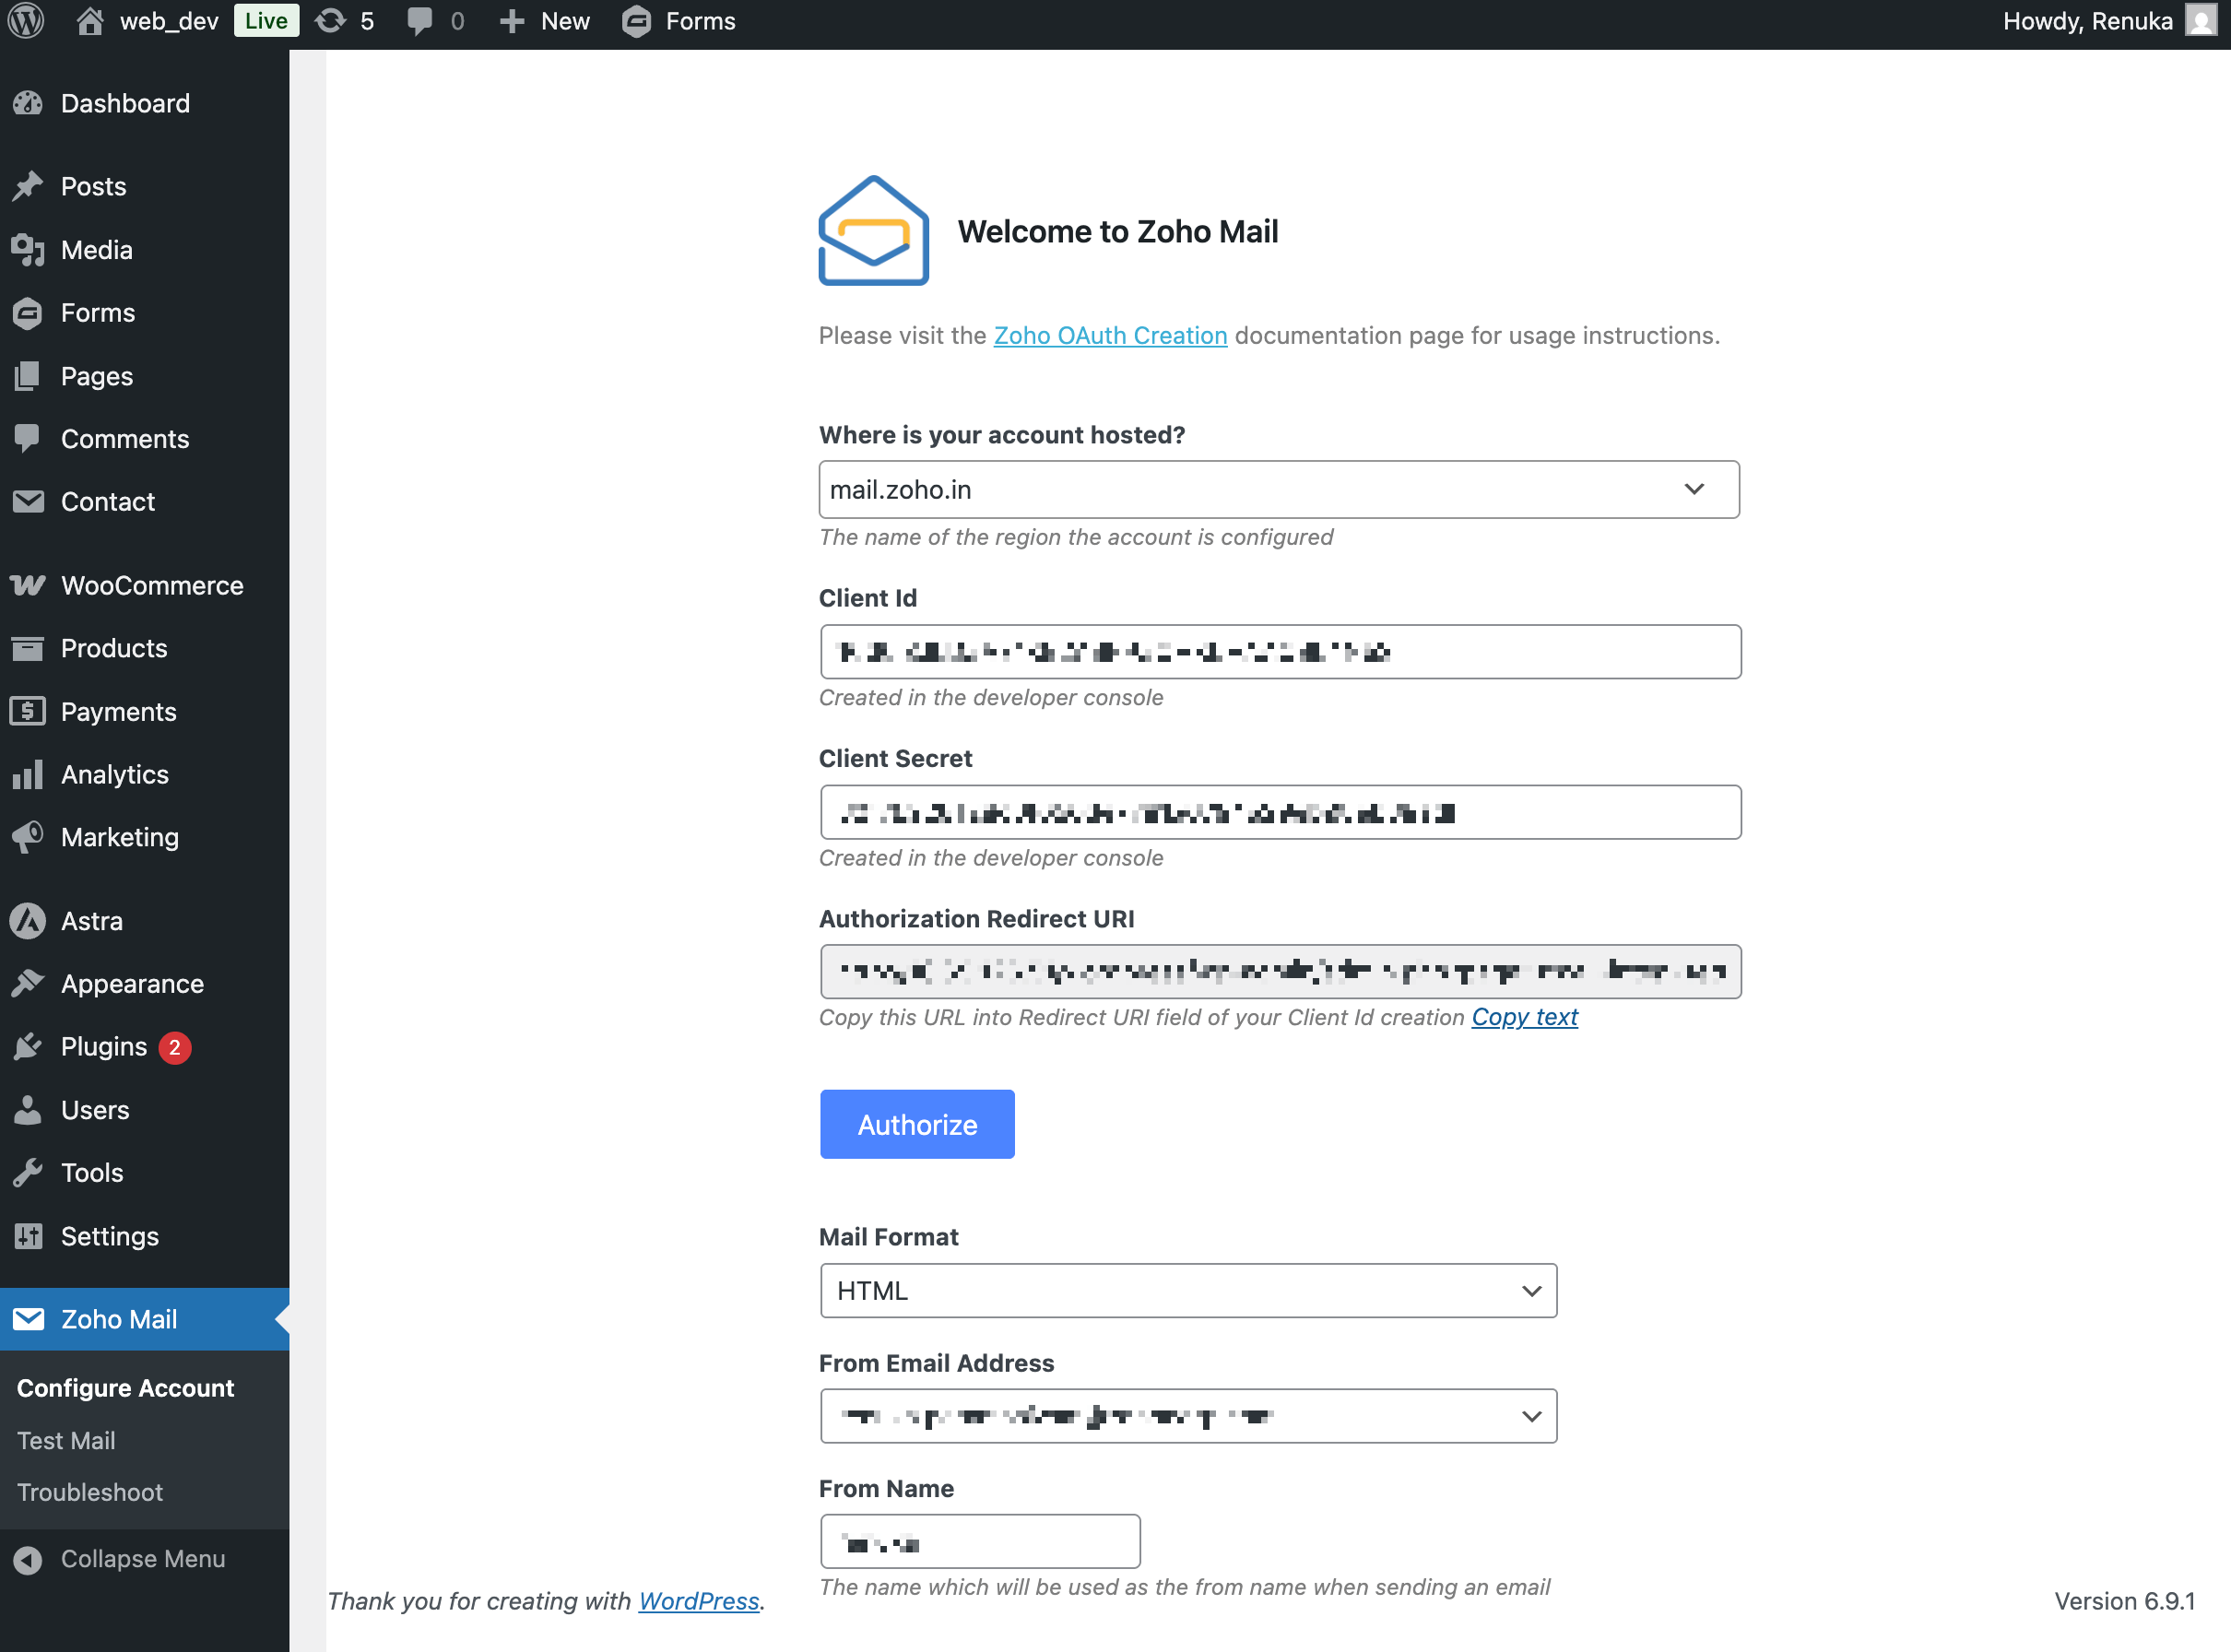Open the Zoho OAuth Creation documentation link

coord(1109,336)
